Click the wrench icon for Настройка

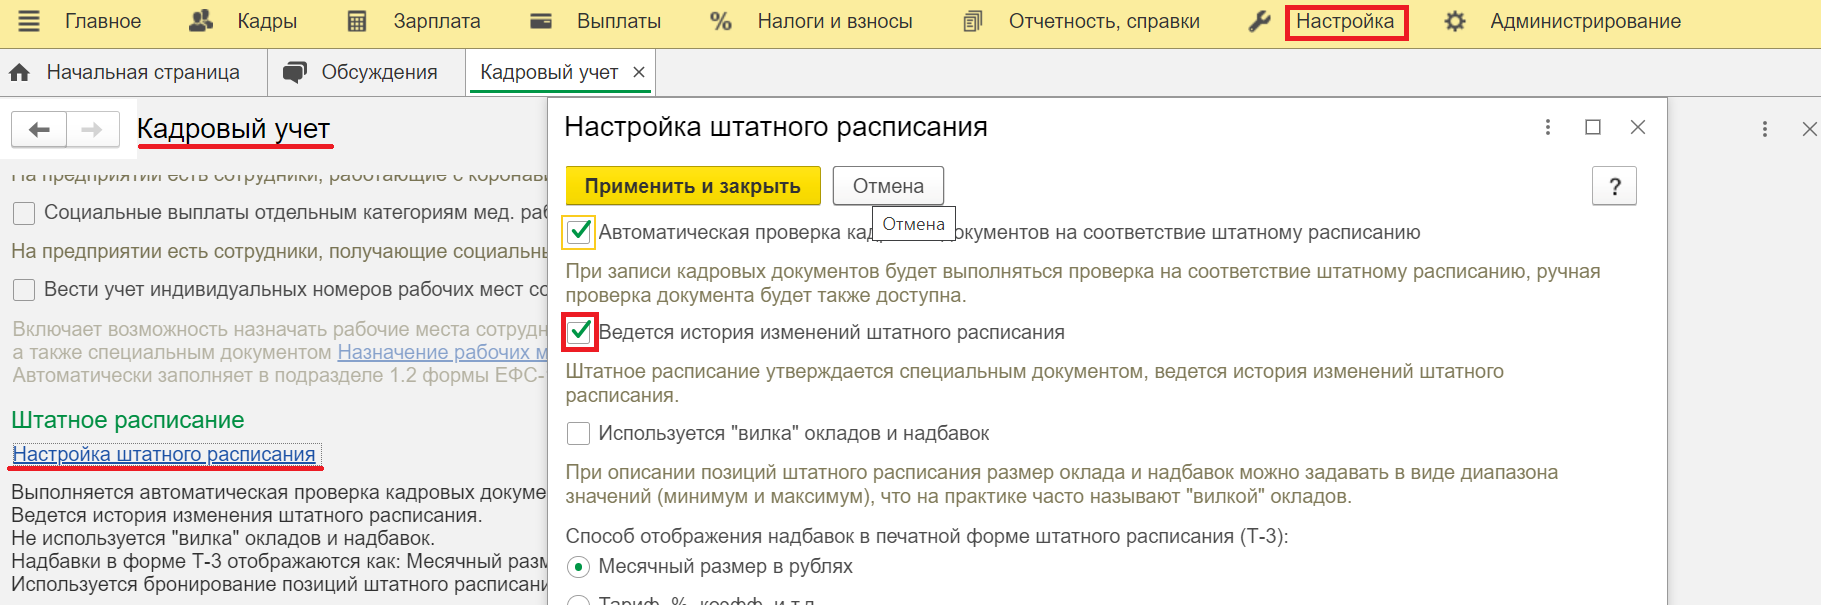1259,21
